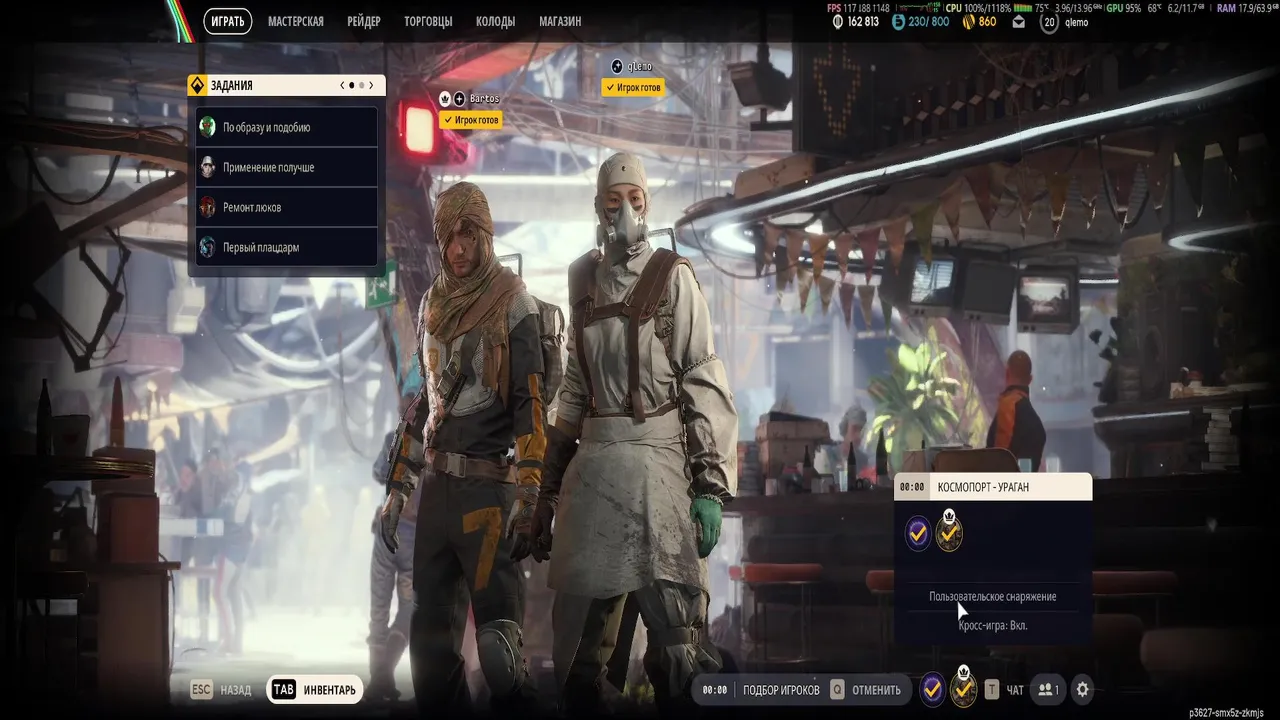Image resolution: width=1280 pixels, height=720 pixels.
Task: Click the blue token icon near 230/800
Action: click(898, 22)
